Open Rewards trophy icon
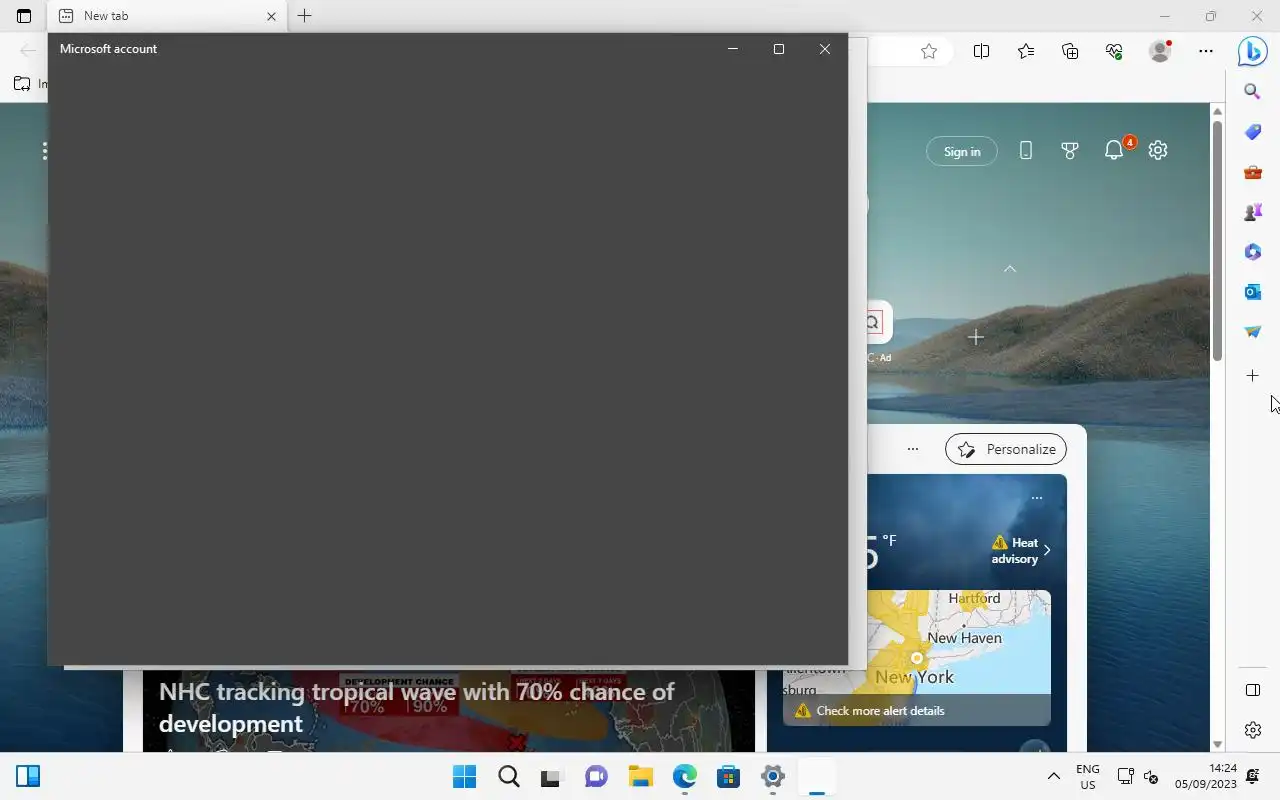 1070,150
